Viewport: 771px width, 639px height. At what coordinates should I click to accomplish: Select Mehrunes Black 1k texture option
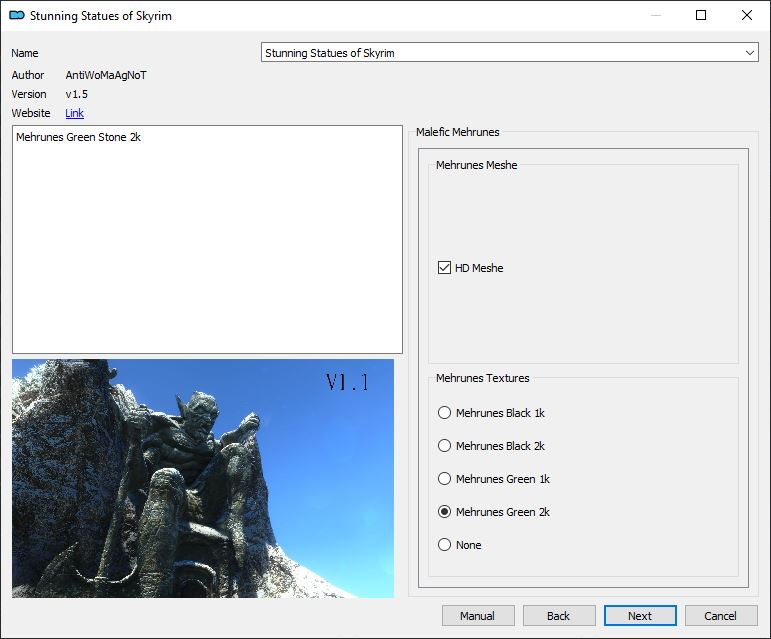coord(445,413)
